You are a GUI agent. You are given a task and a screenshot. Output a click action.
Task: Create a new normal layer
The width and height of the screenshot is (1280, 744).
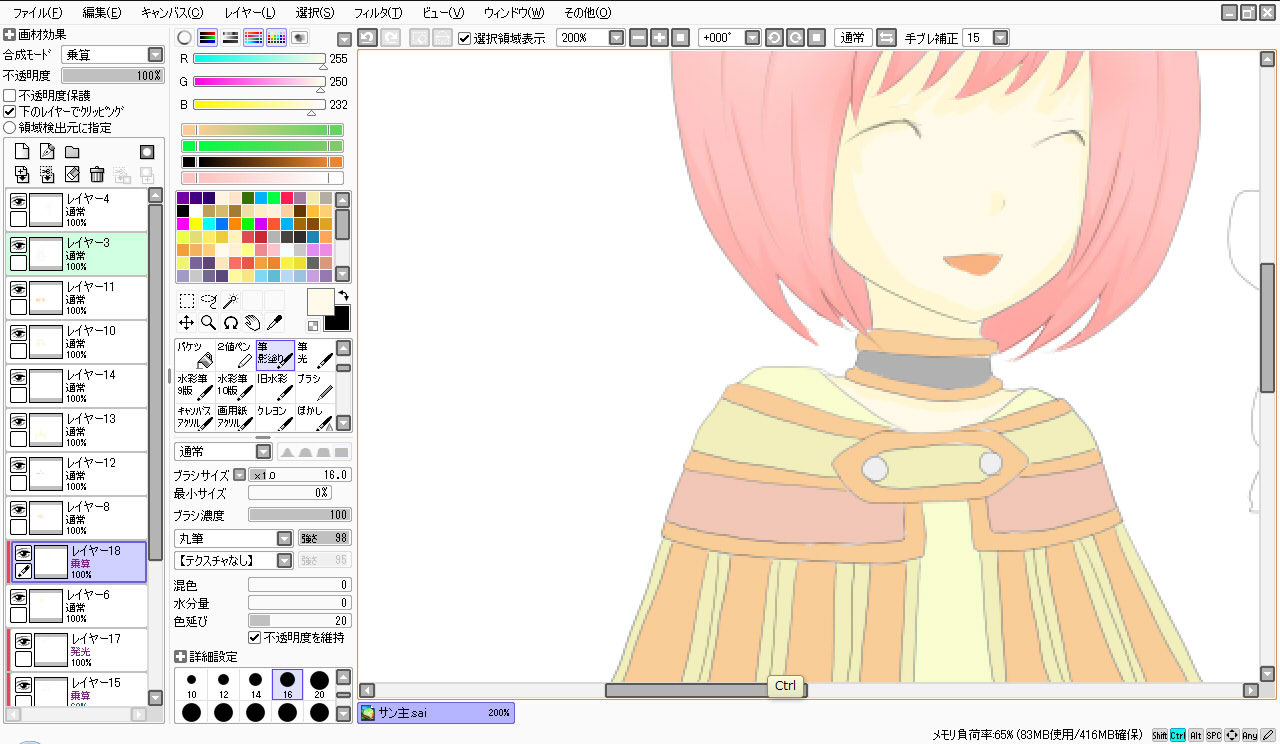pyautogui.click(x=21, y=152)
